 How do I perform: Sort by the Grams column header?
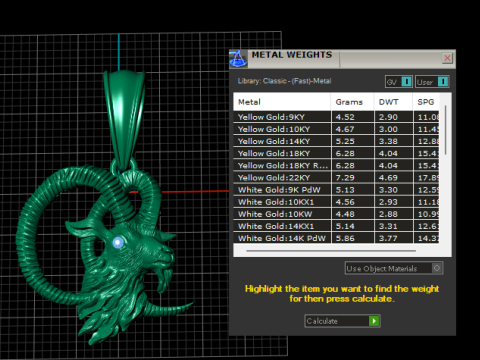tap(352, 102)
